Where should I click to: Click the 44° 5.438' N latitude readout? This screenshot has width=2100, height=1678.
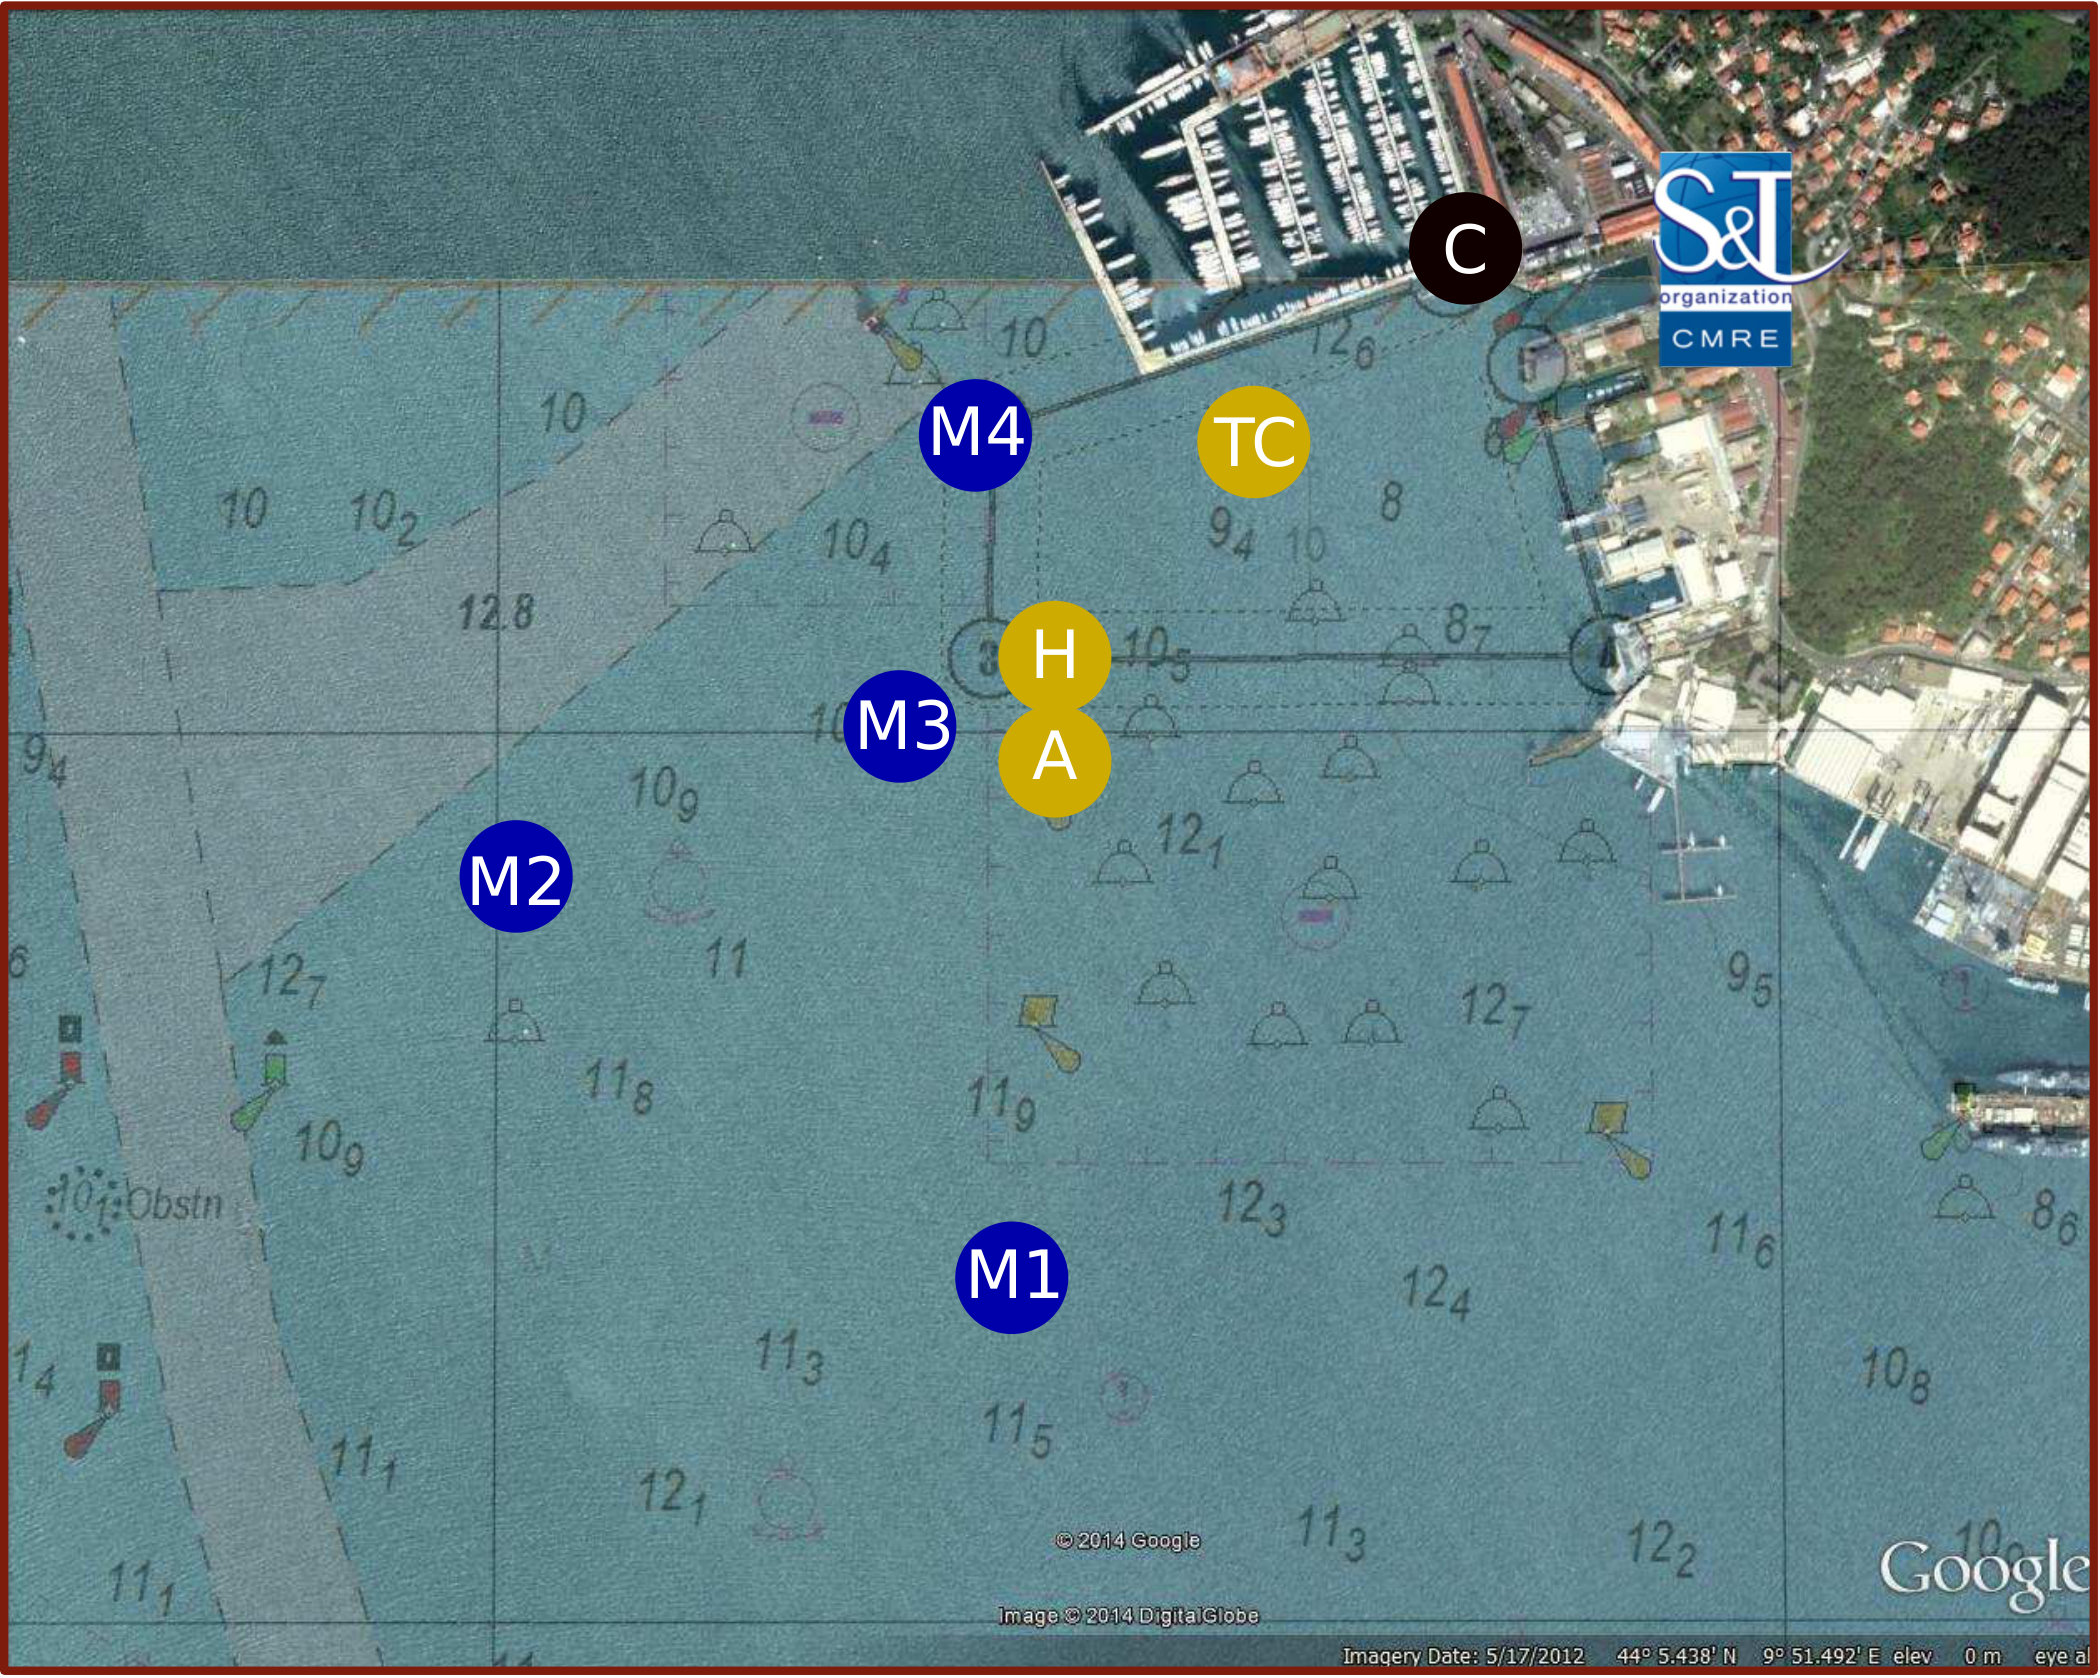click(1676, 1656)
